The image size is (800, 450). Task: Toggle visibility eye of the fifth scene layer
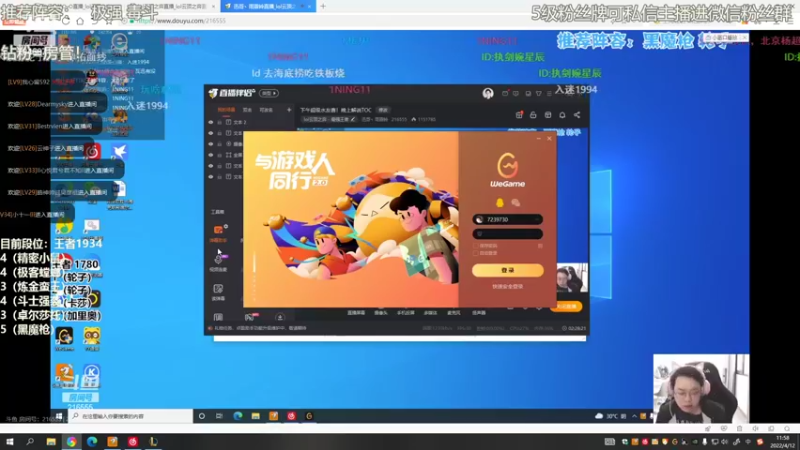pos(211,166)
